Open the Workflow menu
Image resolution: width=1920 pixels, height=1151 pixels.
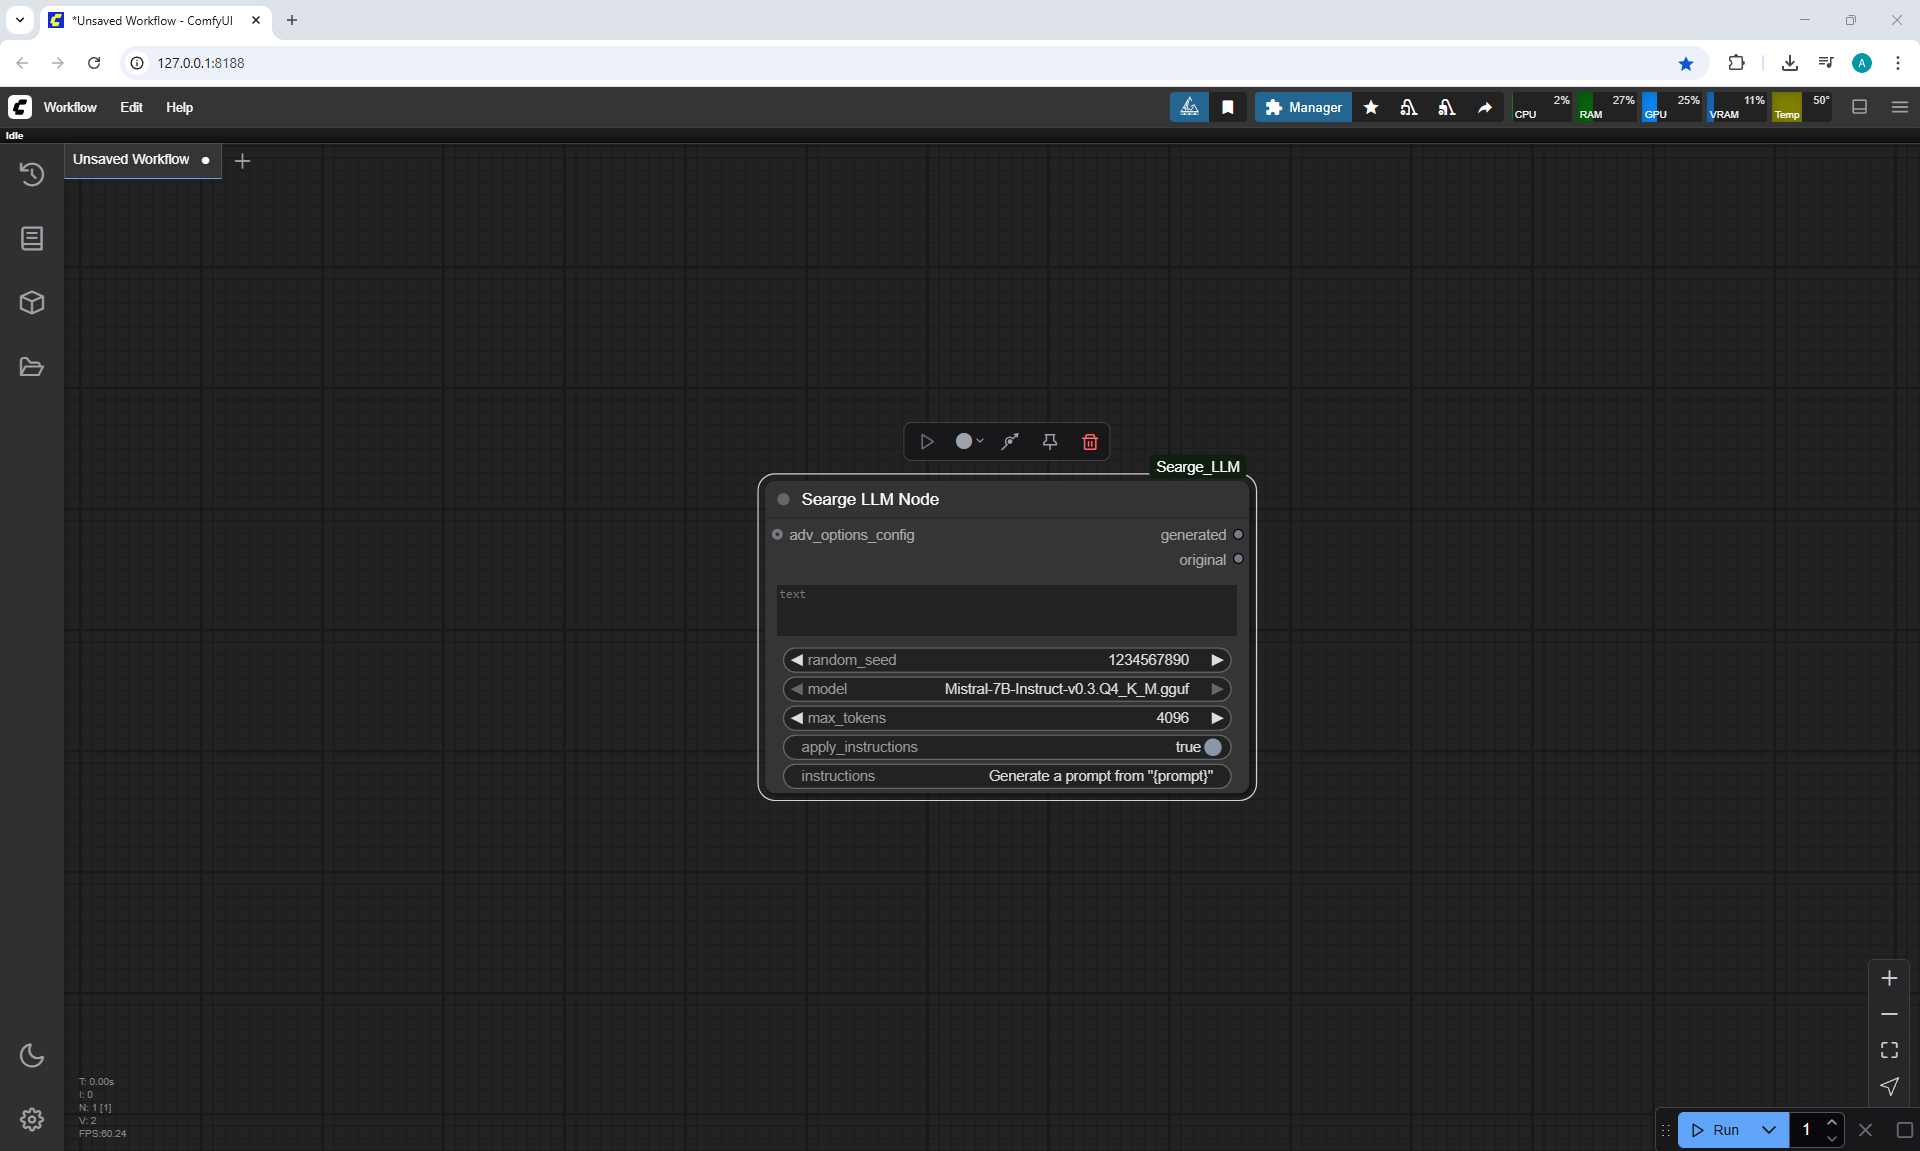pyautogui.click(x=70, y=107)
